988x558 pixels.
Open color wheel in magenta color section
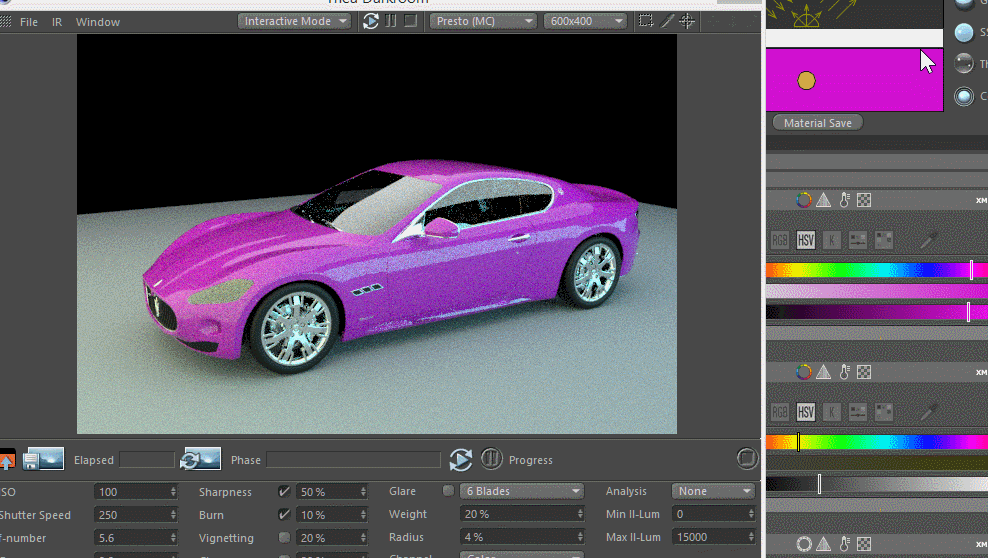pos(803,200)
